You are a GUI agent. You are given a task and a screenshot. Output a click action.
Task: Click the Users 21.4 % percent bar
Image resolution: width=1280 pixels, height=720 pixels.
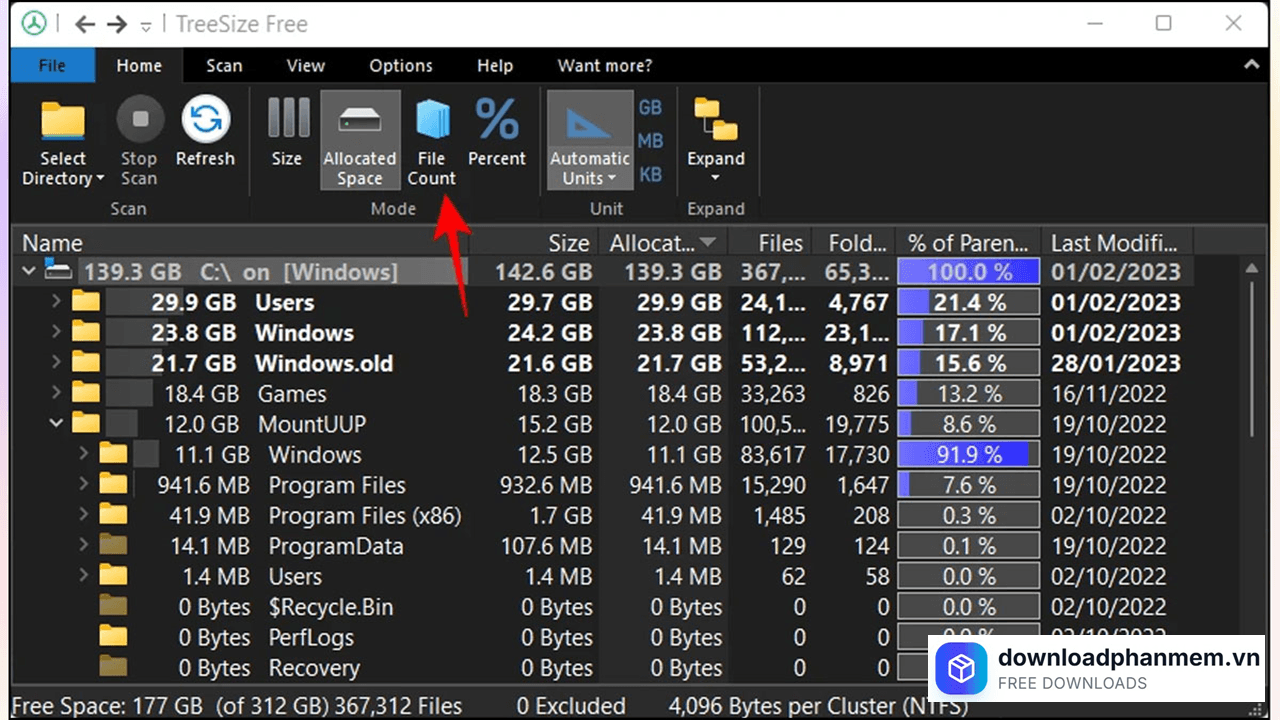click(968, 303)
